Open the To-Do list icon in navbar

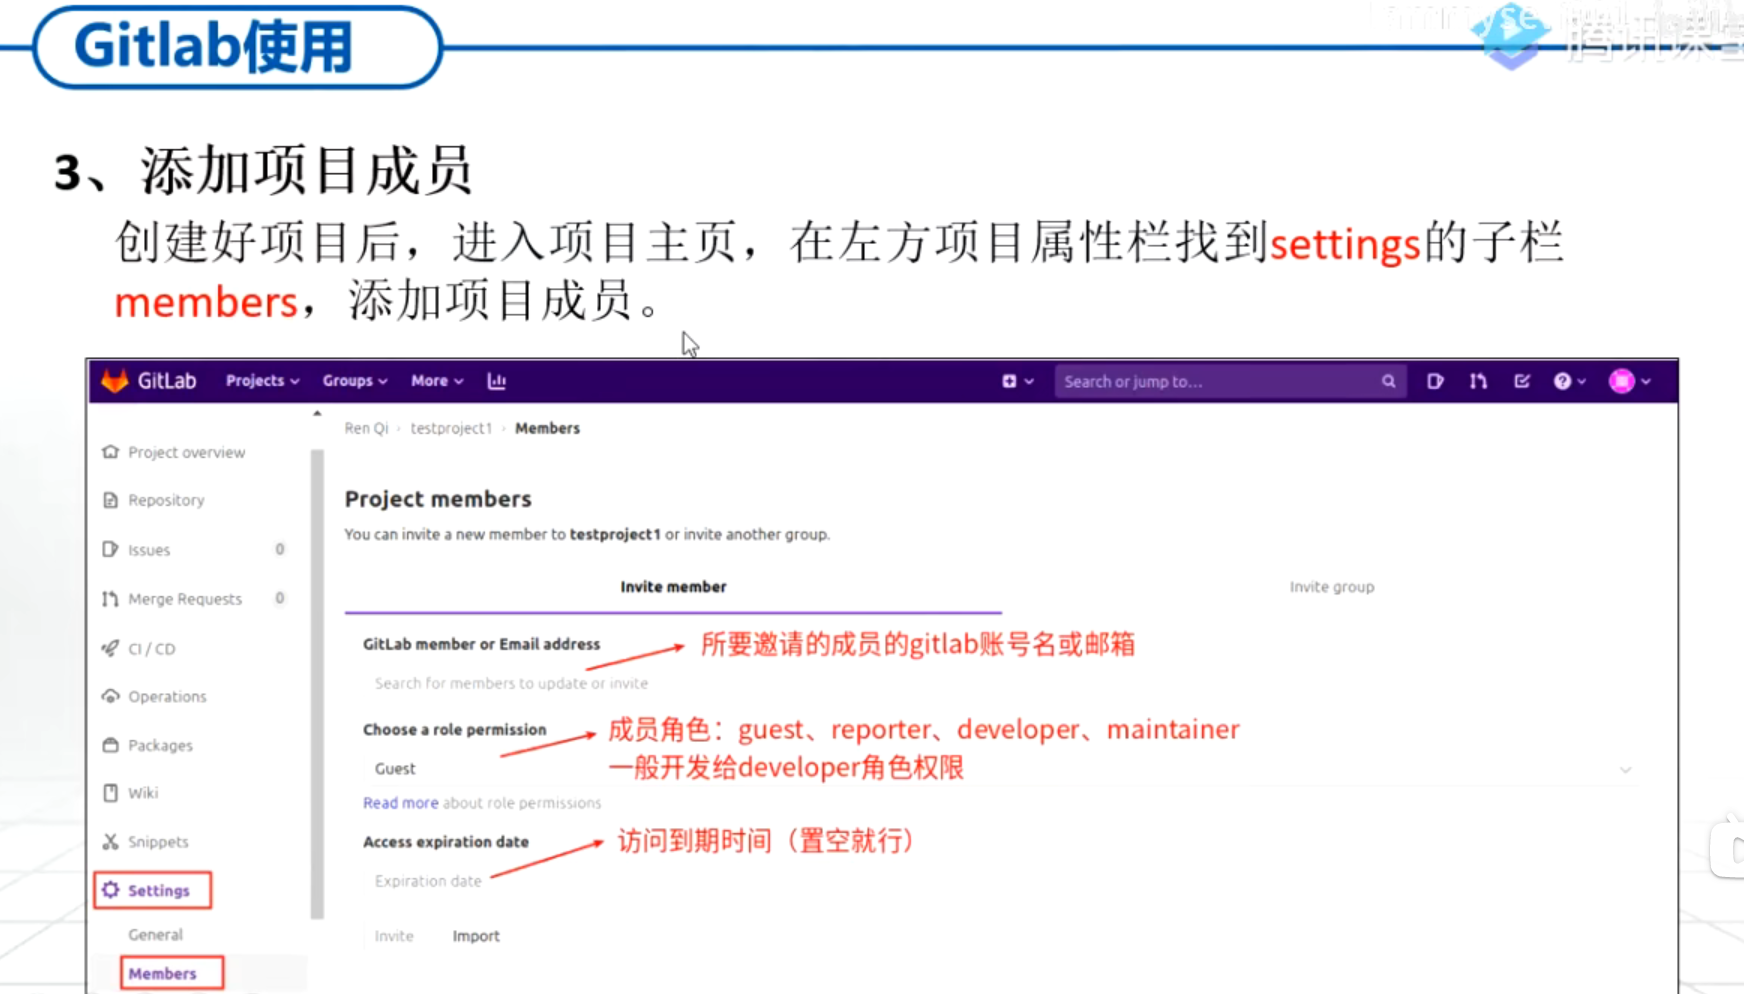tap(1522, 381)
